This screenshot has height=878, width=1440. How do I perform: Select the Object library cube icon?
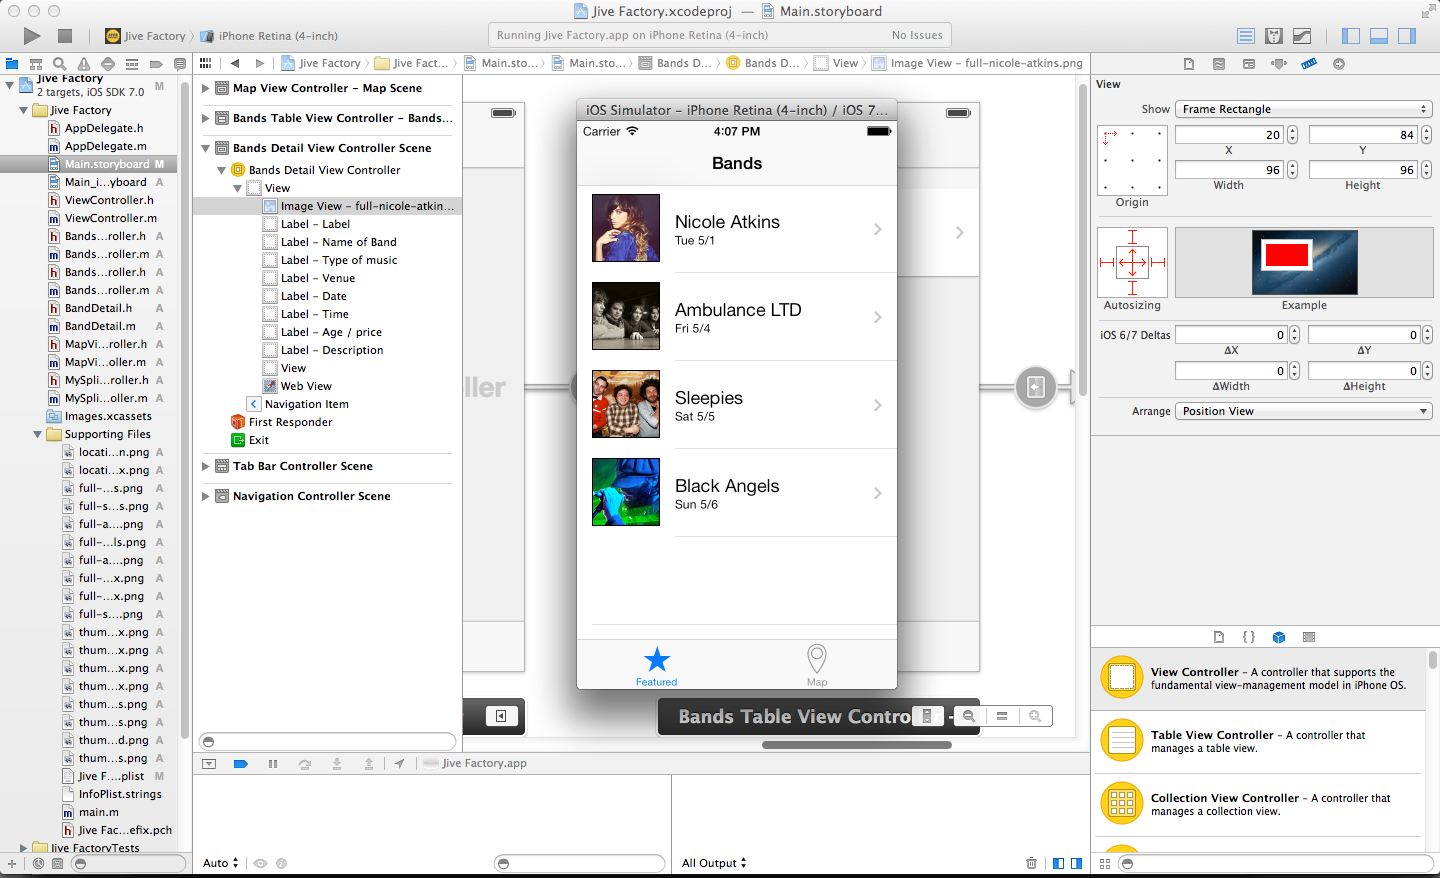point(1279,637)
